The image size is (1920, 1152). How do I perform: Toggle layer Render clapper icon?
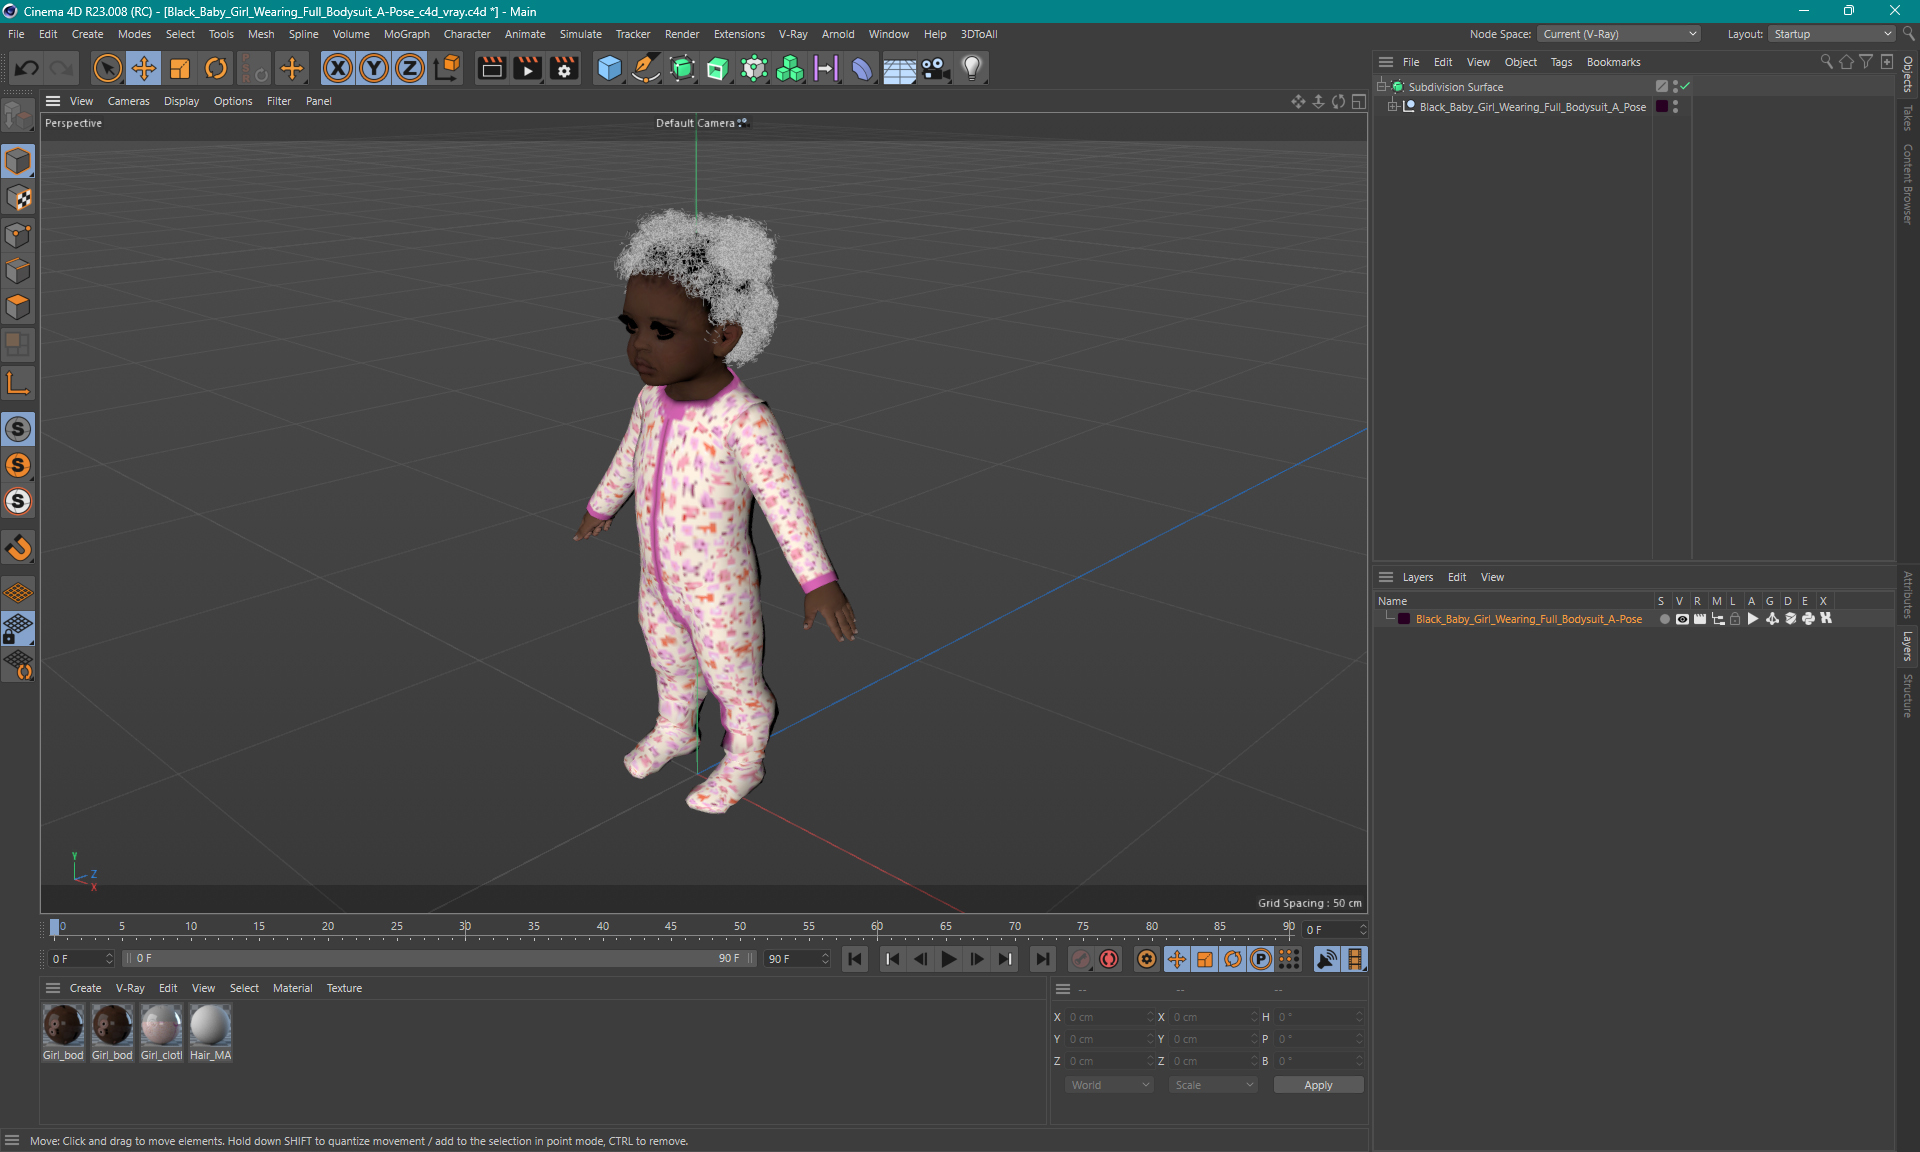pyautogui.click(x=1700, y=619)
